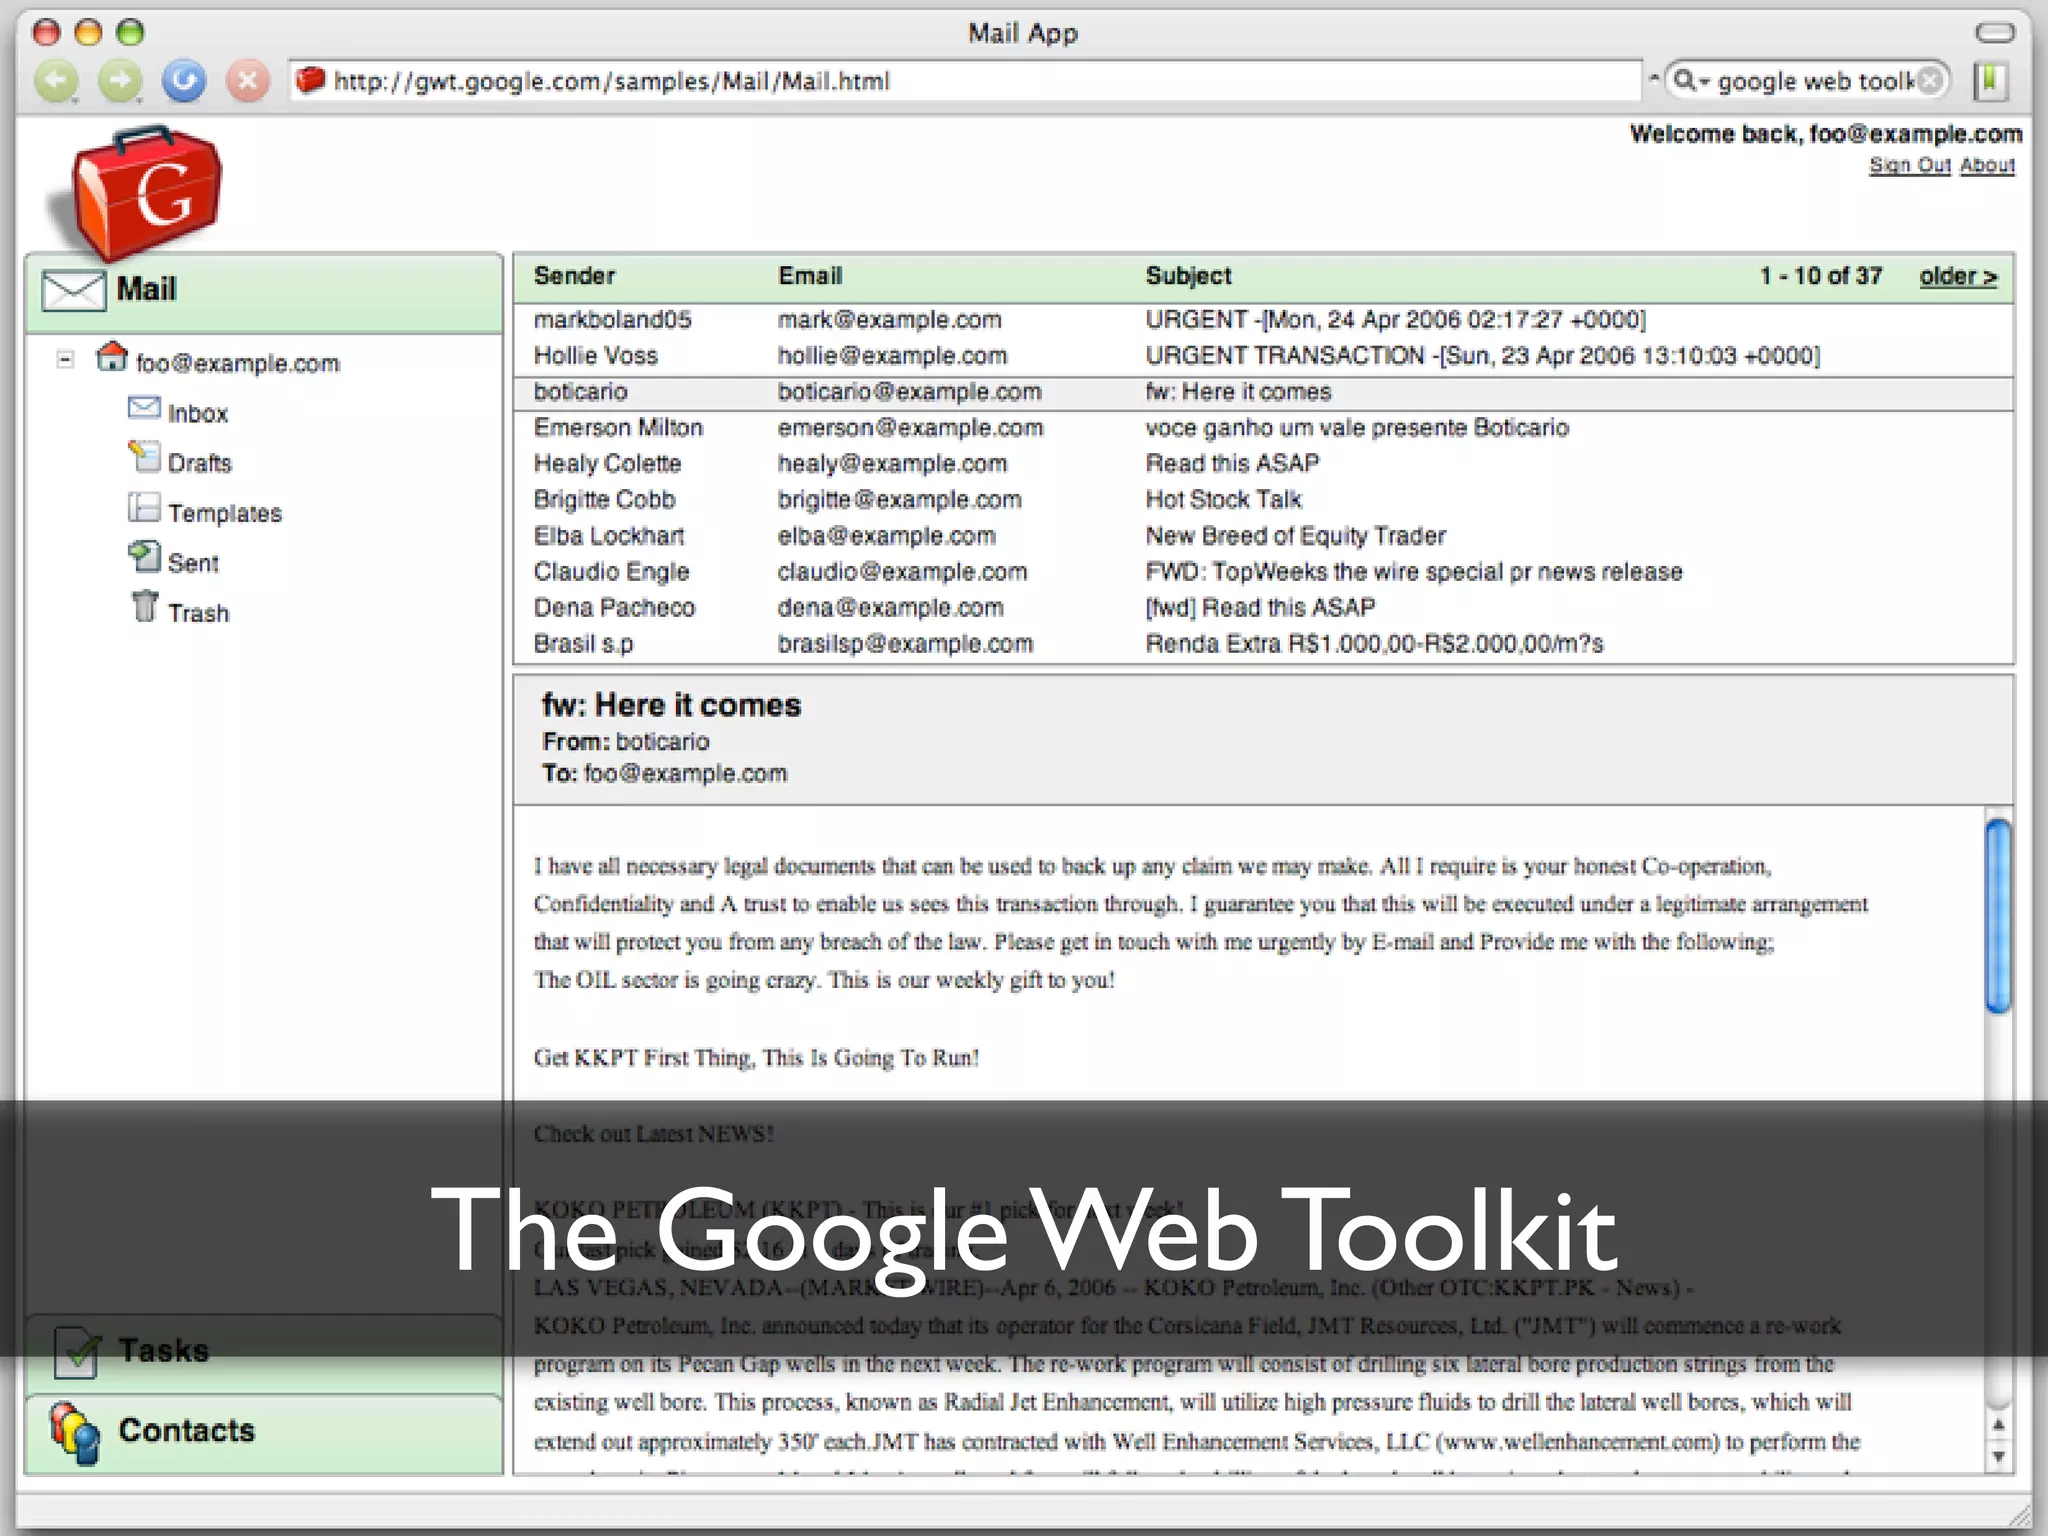Click the Trash can icon
The height and width of the screenshot is (1536, 2048).
coord(145,606)
